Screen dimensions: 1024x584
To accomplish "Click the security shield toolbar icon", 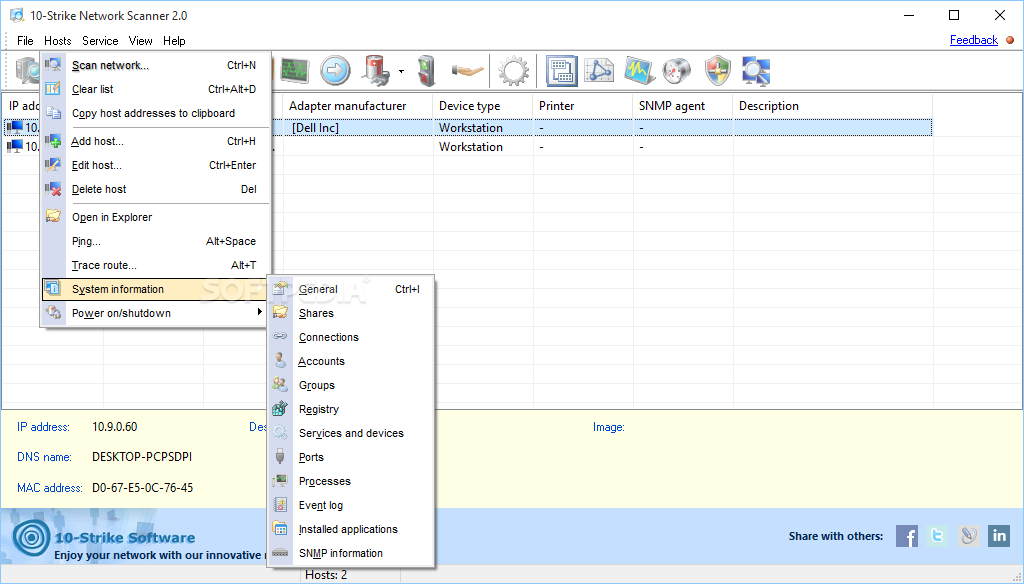I will click(718, 71).
